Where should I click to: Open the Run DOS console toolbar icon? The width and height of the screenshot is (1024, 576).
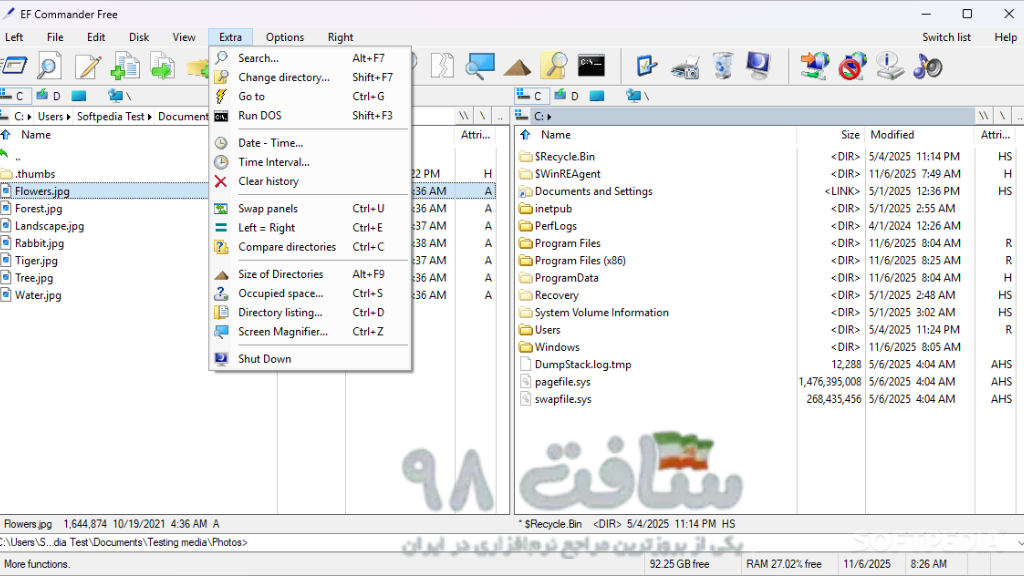click(x=591, y=66)
